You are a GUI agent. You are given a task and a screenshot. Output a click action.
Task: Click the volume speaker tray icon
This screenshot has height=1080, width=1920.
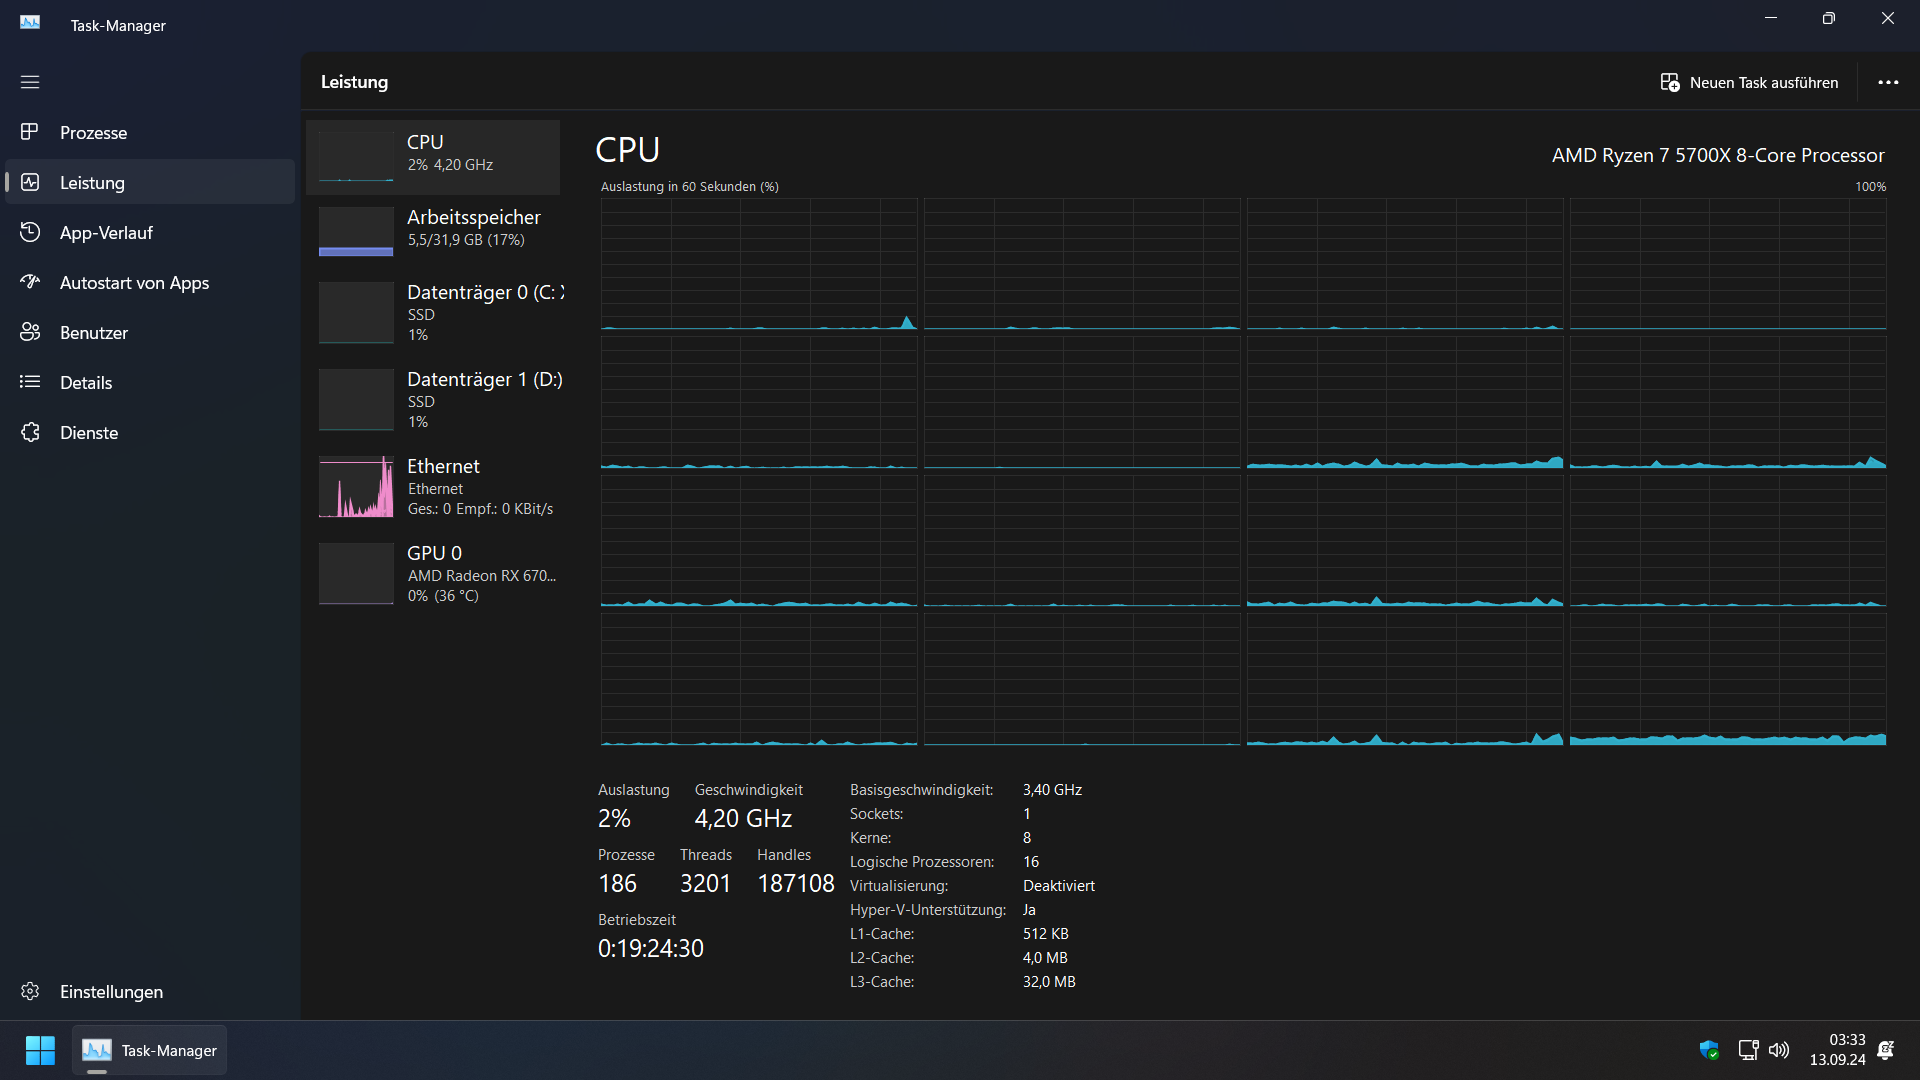pyautogui.click(x=1779, y=1050)
